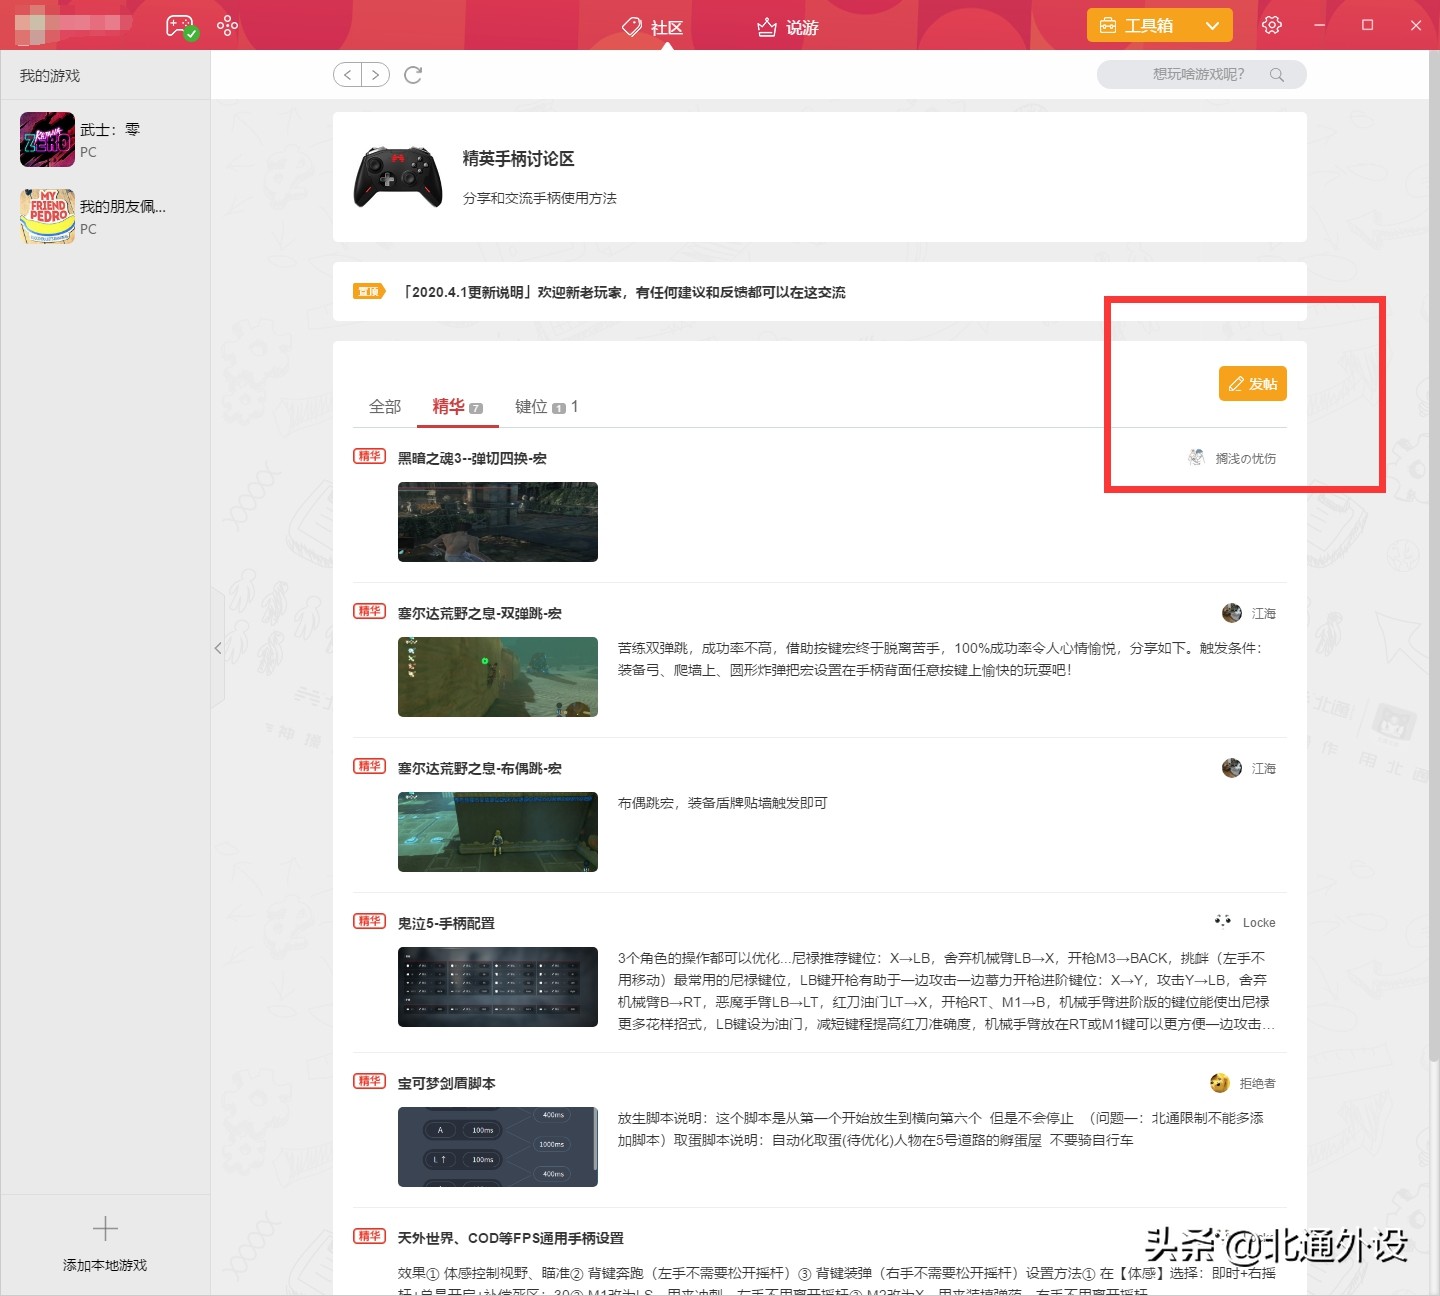Collapse the left game sidebar
1440x1296 pixels.
[218, 648]
